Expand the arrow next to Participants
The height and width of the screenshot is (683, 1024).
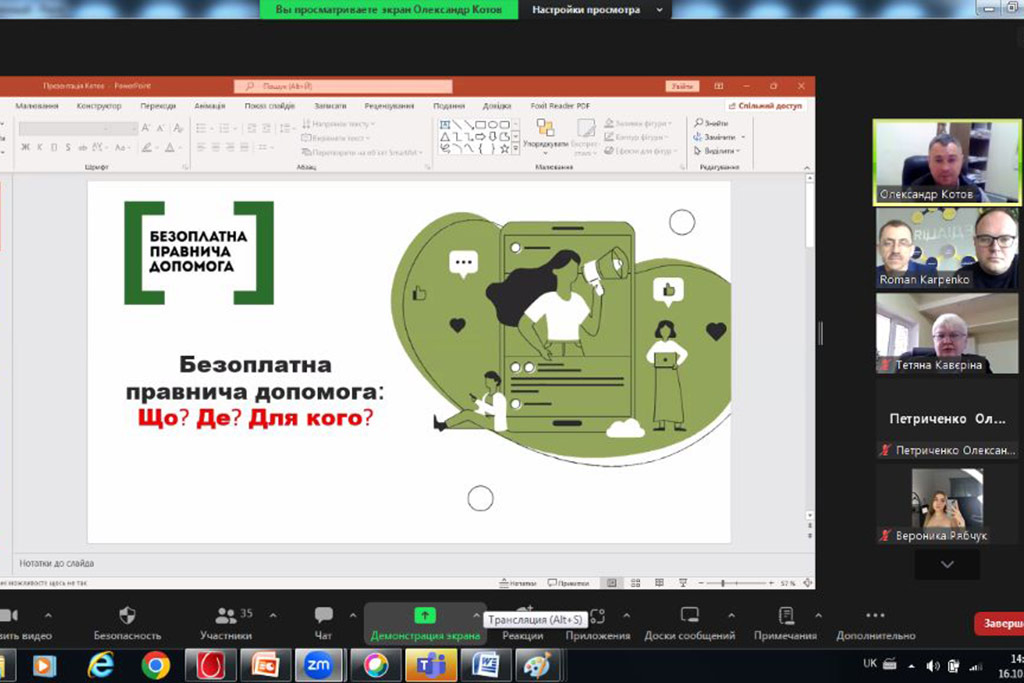(273, 615)
